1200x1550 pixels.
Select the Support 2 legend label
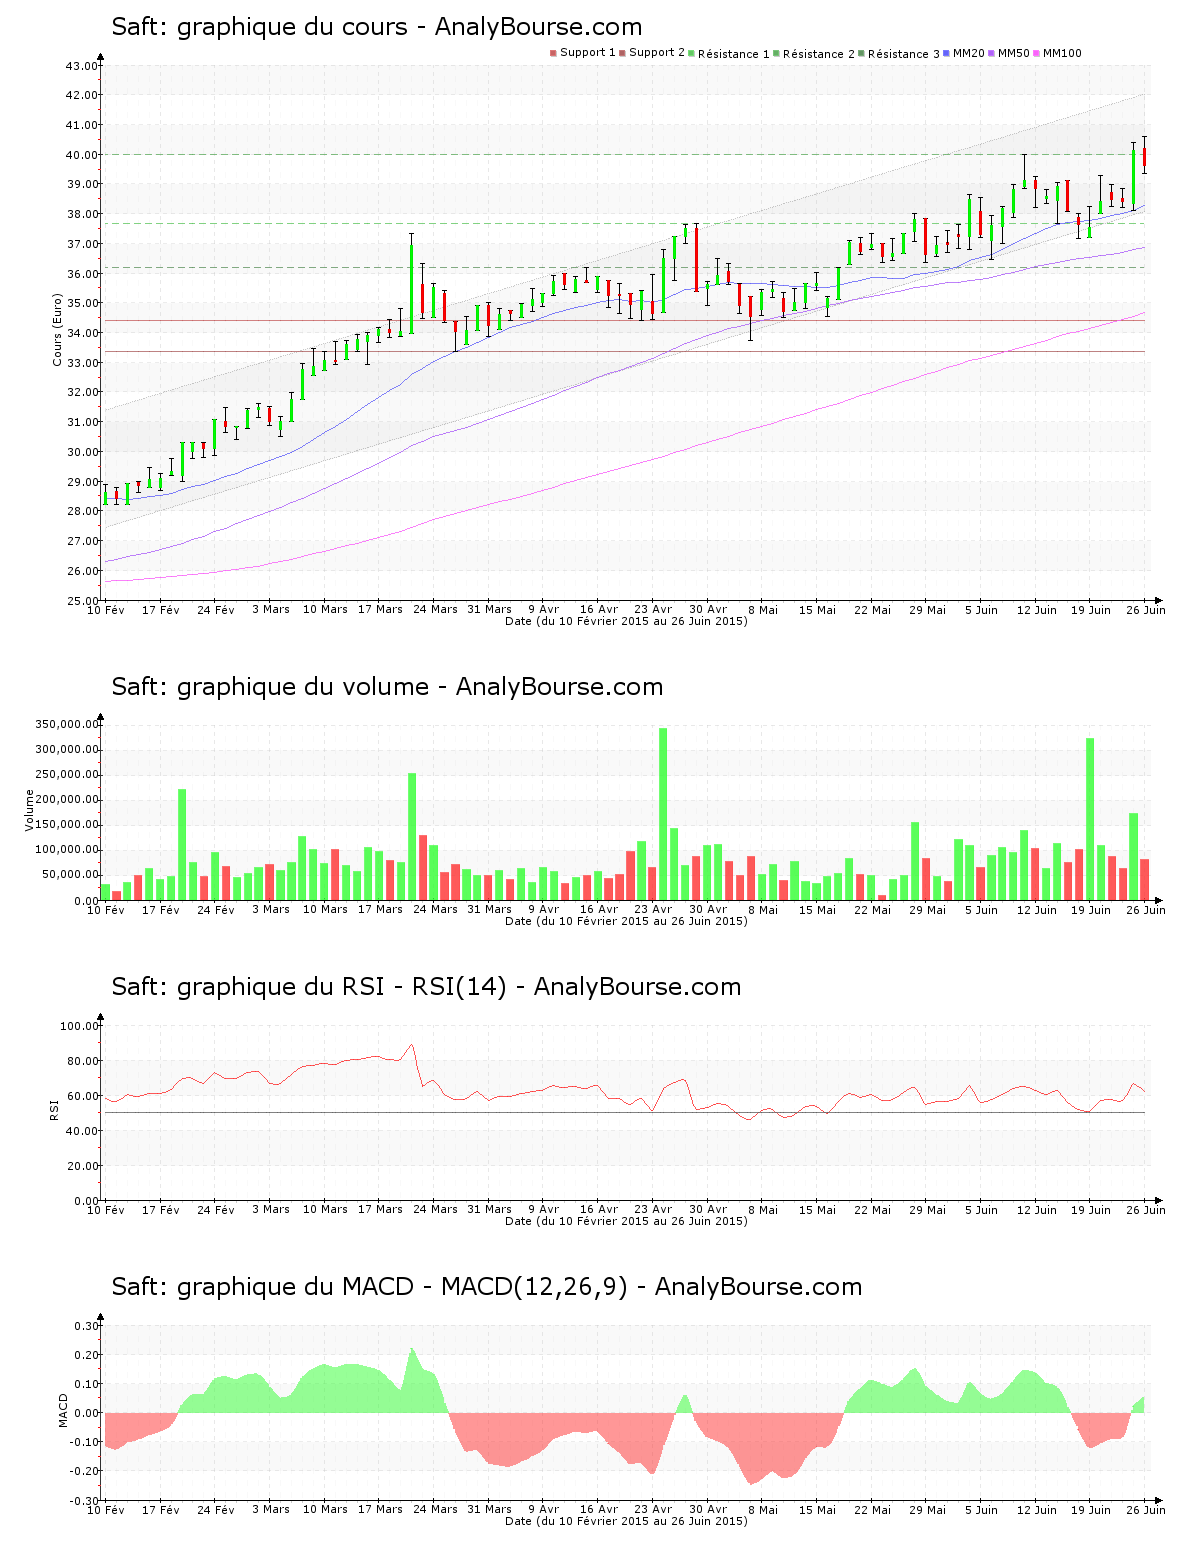pyautogui.click(x=657, y=53)
